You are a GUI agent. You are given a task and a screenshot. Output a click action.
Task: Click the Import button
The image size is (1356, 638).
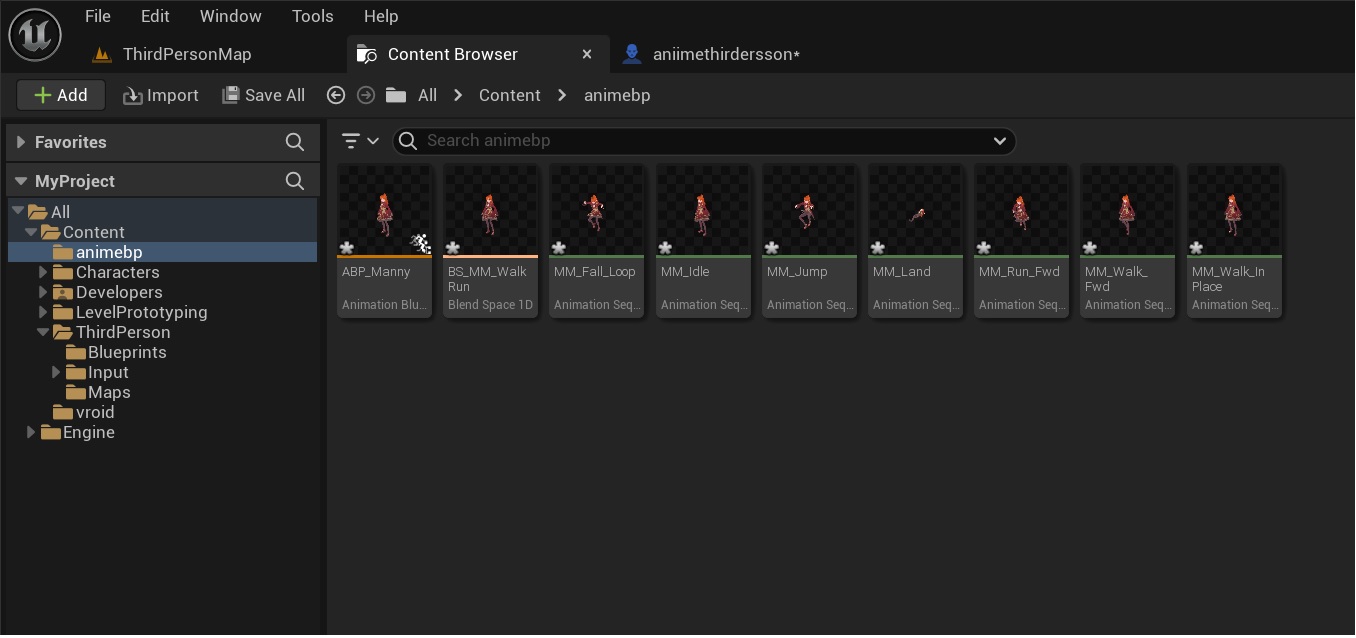(x=161, y=95)
